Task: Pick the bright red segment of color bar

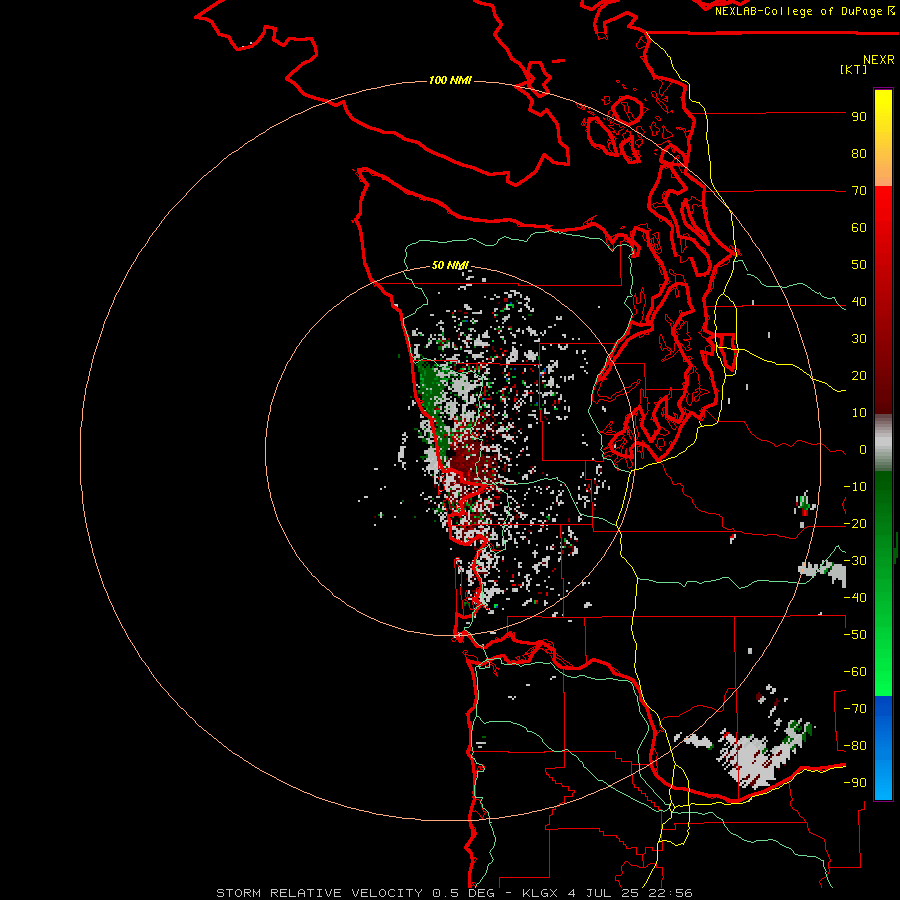Action: click(x=883, y=210)
